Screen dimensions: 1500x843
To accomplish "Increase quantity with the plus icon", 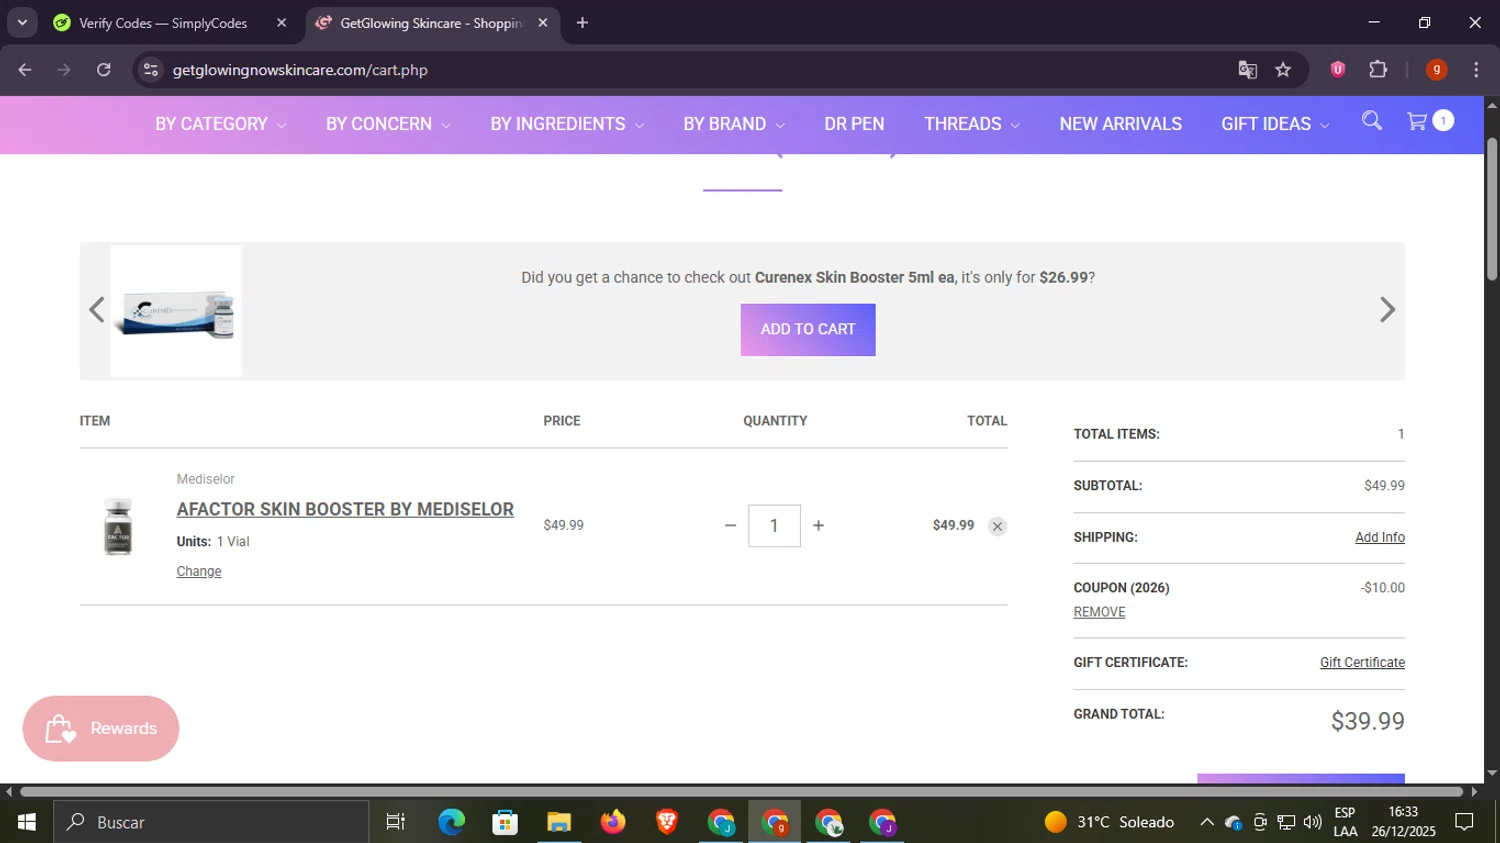I will (818, 526).
